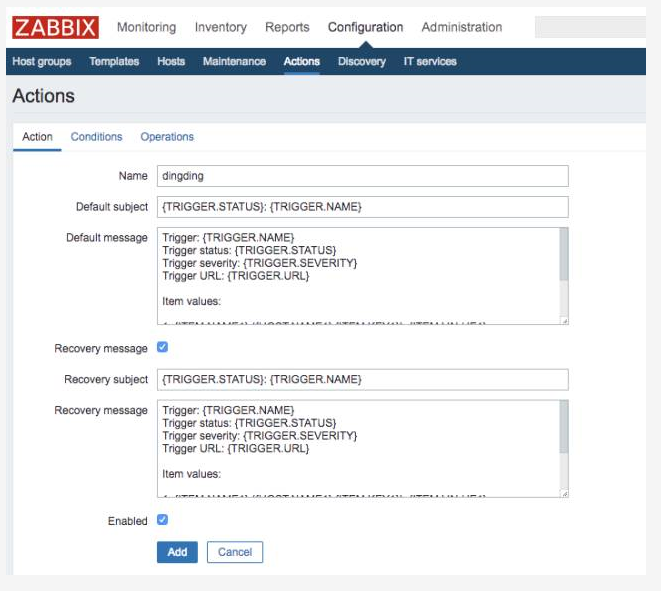Click the search box in header
Screen dimensions: 661x591
coord(590,27)
